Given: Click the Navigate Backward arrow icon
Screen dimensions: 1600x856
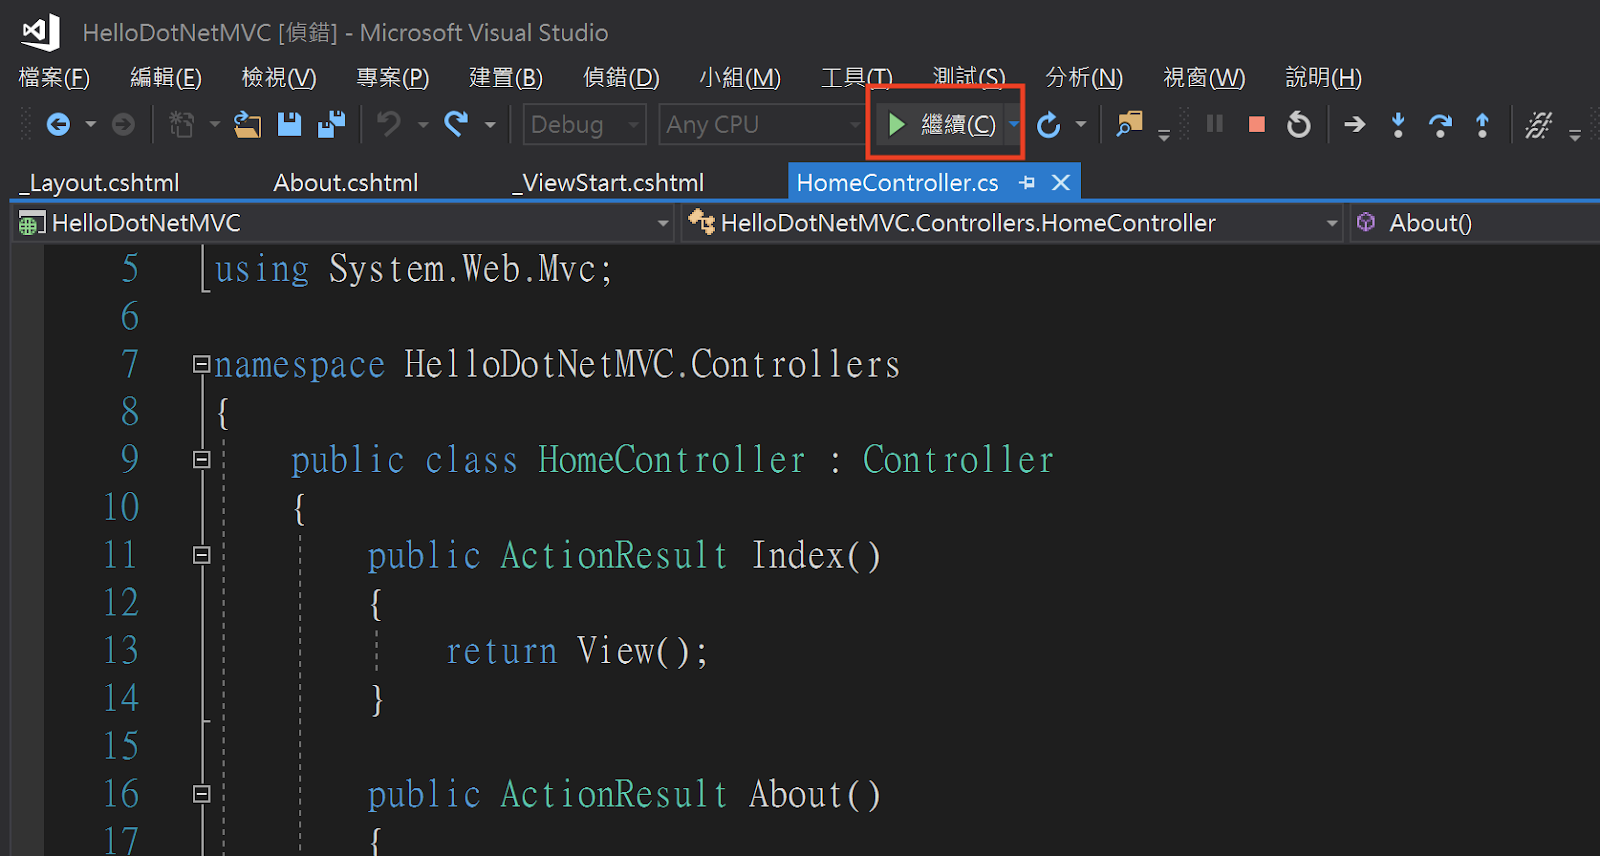Looking at the screenshot, I should 59,124.
